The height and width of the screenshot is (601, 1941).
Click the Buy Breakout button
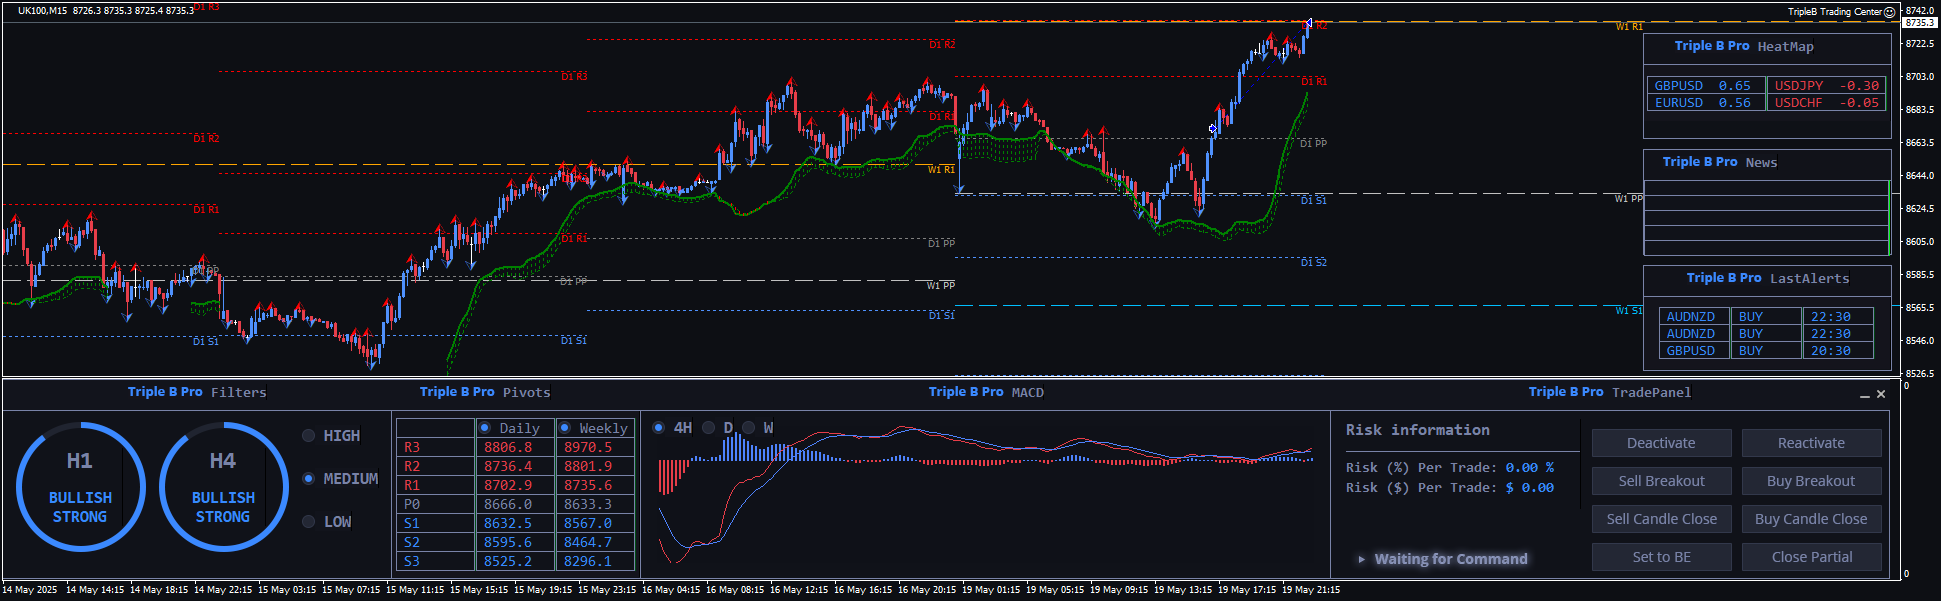pyautogui.click(x=1811, y=481)
